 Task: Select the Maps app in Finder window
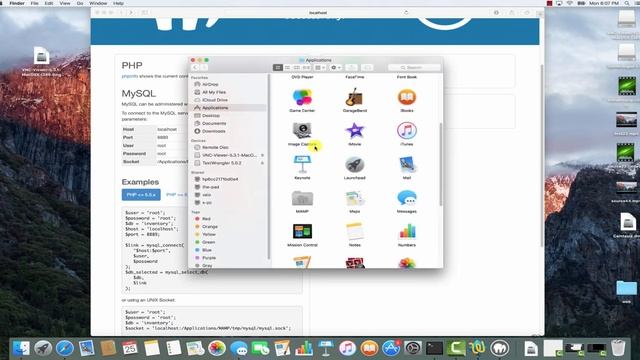tap(354, 198)
